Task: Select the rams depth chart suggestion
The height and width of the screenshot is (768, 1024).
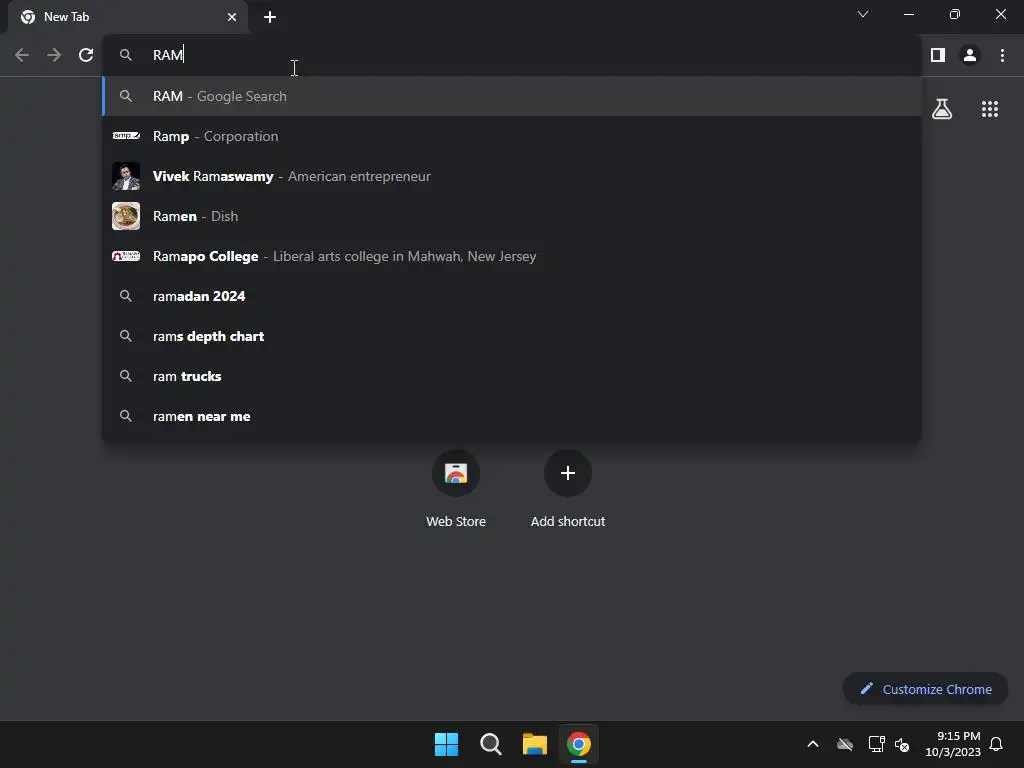Action: point(512,336)
